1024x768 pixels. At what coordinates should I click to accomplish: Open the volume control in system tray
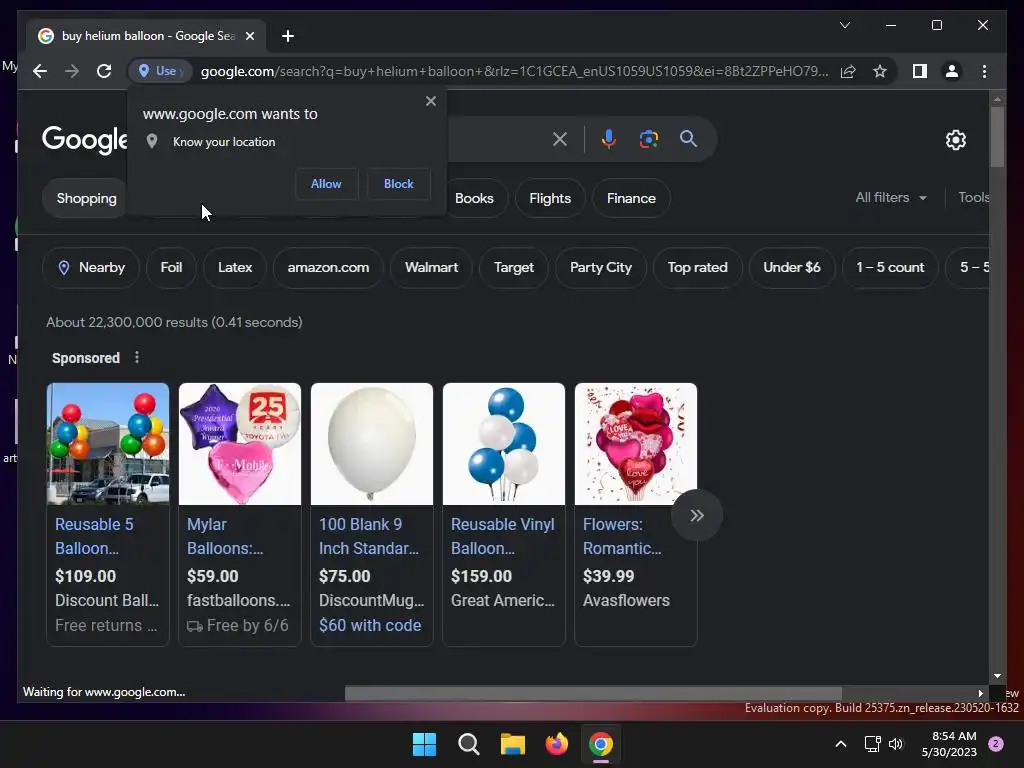896,744
